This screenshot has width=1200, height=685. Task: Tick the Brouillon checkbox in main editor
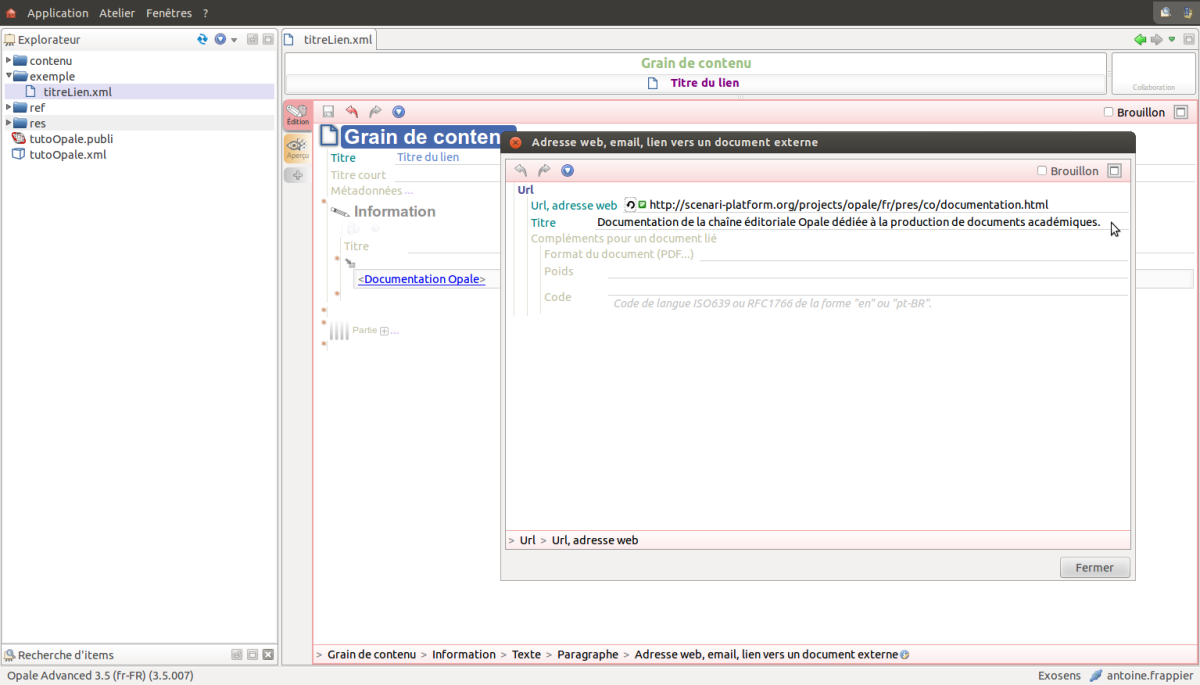pyautogui.click(x=1108, y=113)
